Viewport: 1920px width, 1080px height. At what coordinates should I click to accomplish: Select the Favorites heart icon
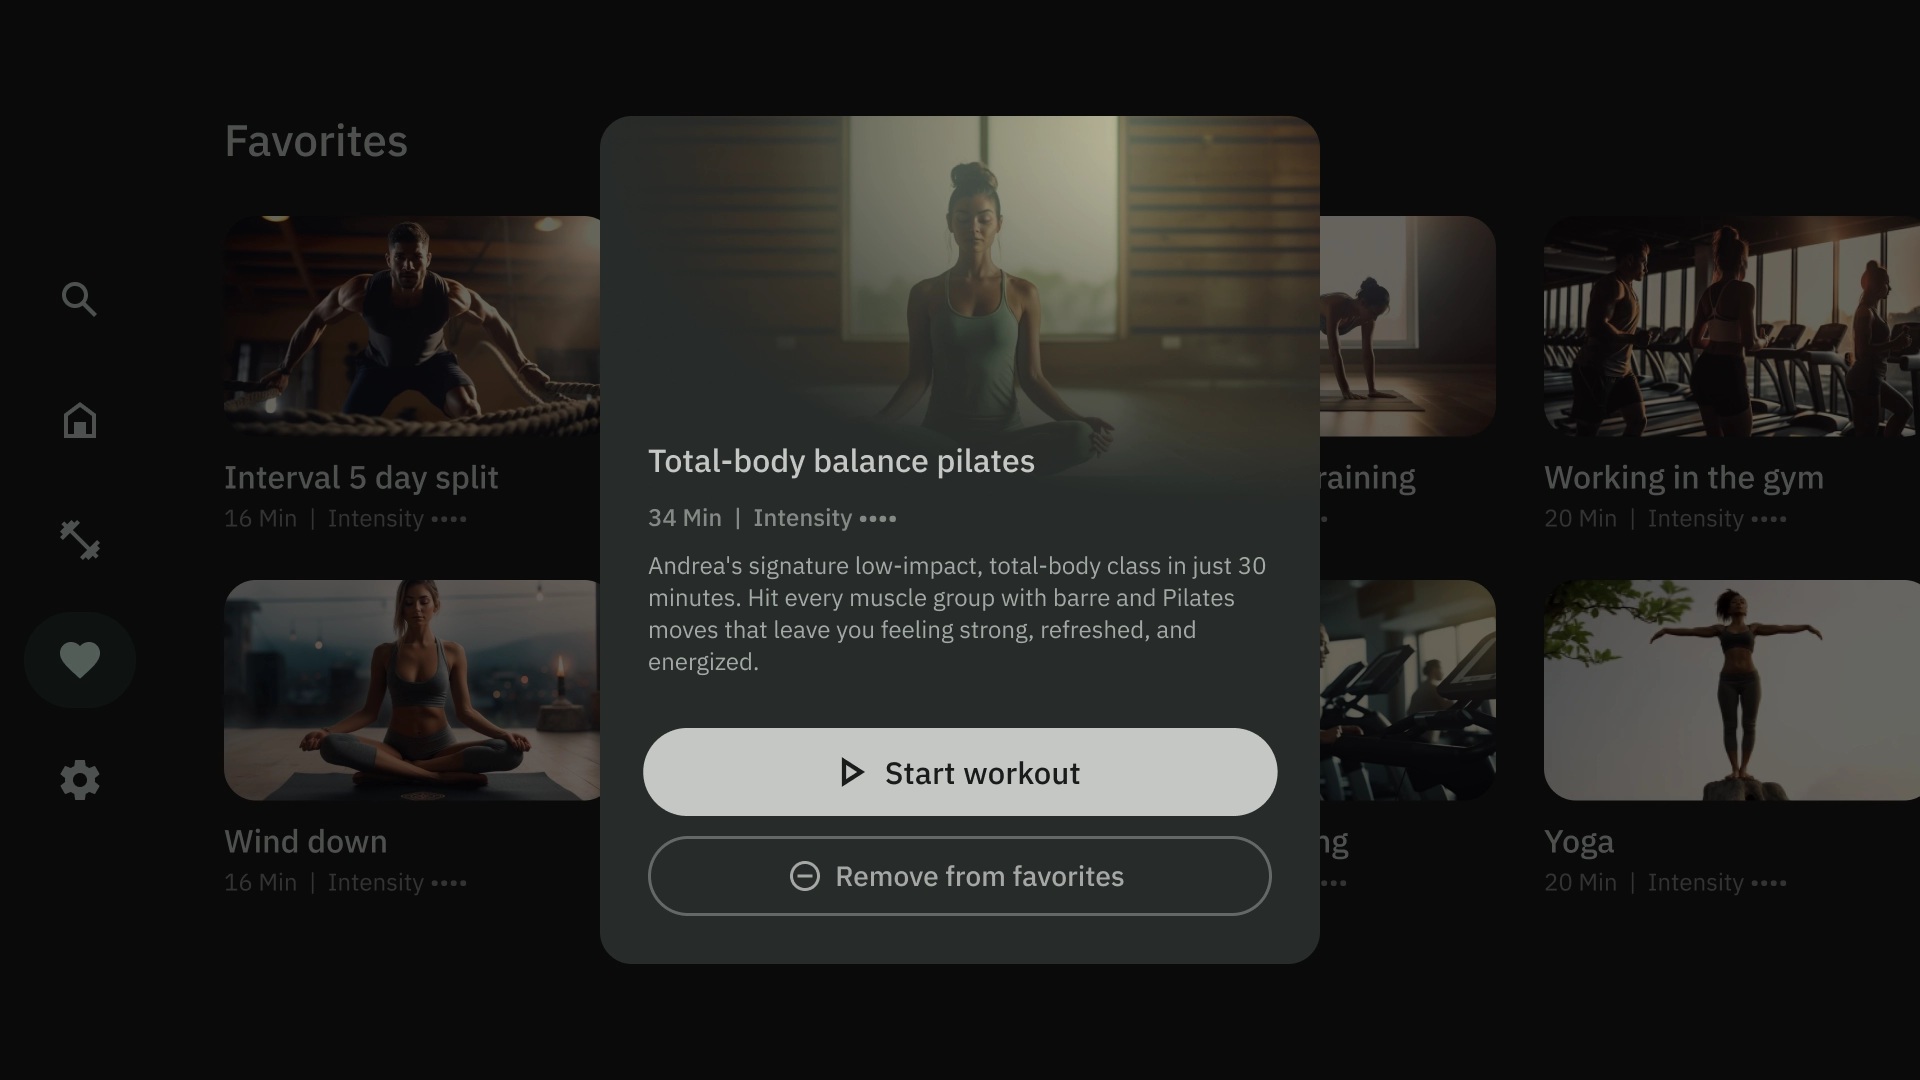click(79, 660)
